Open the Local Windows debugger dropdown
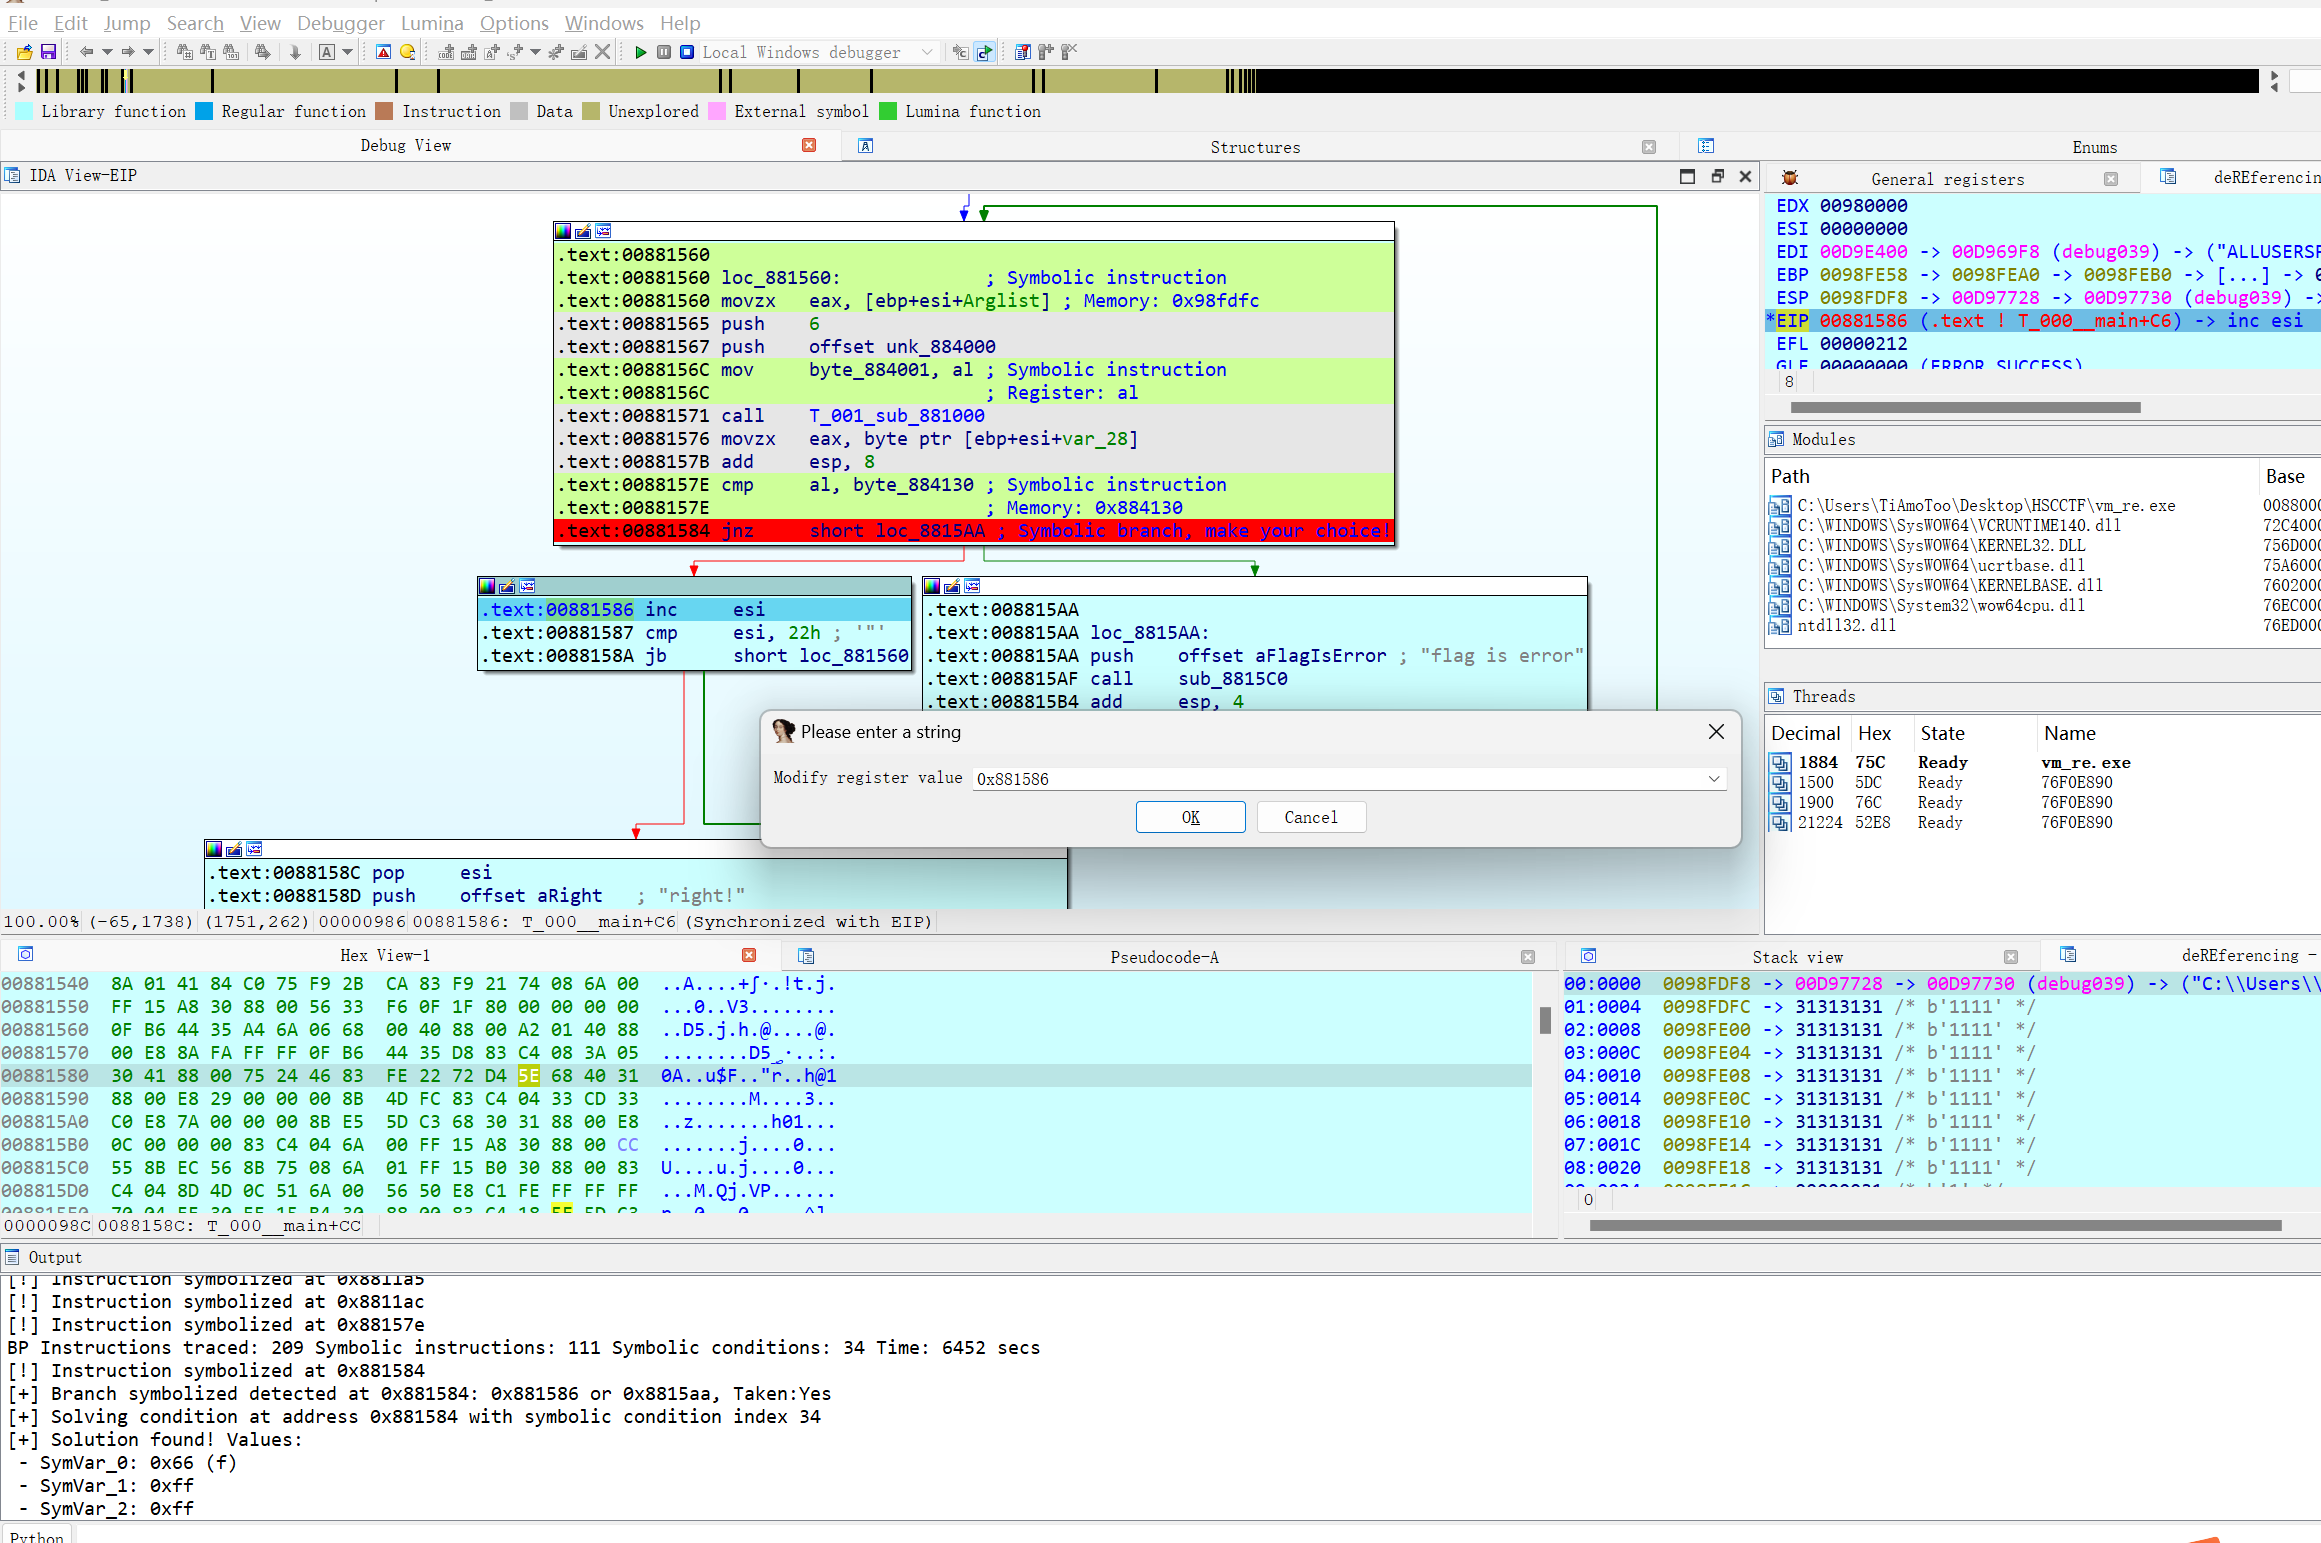This screenshot has height=1543, width=2321. [x=927, y=52]
